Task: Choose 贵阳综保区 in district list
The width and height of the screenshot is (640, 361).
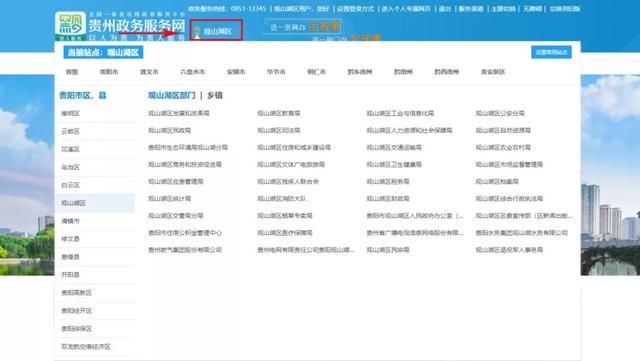Action: (76, 329)
